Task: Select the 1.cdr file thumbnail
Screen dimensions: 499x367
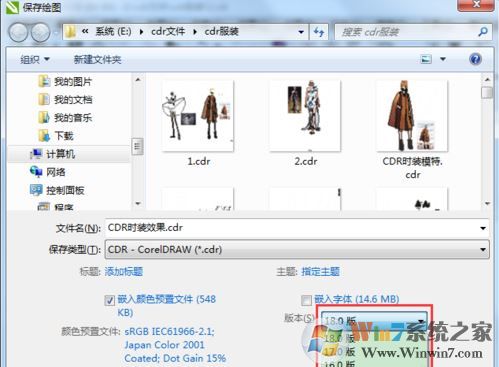Action: coord(198,116)
